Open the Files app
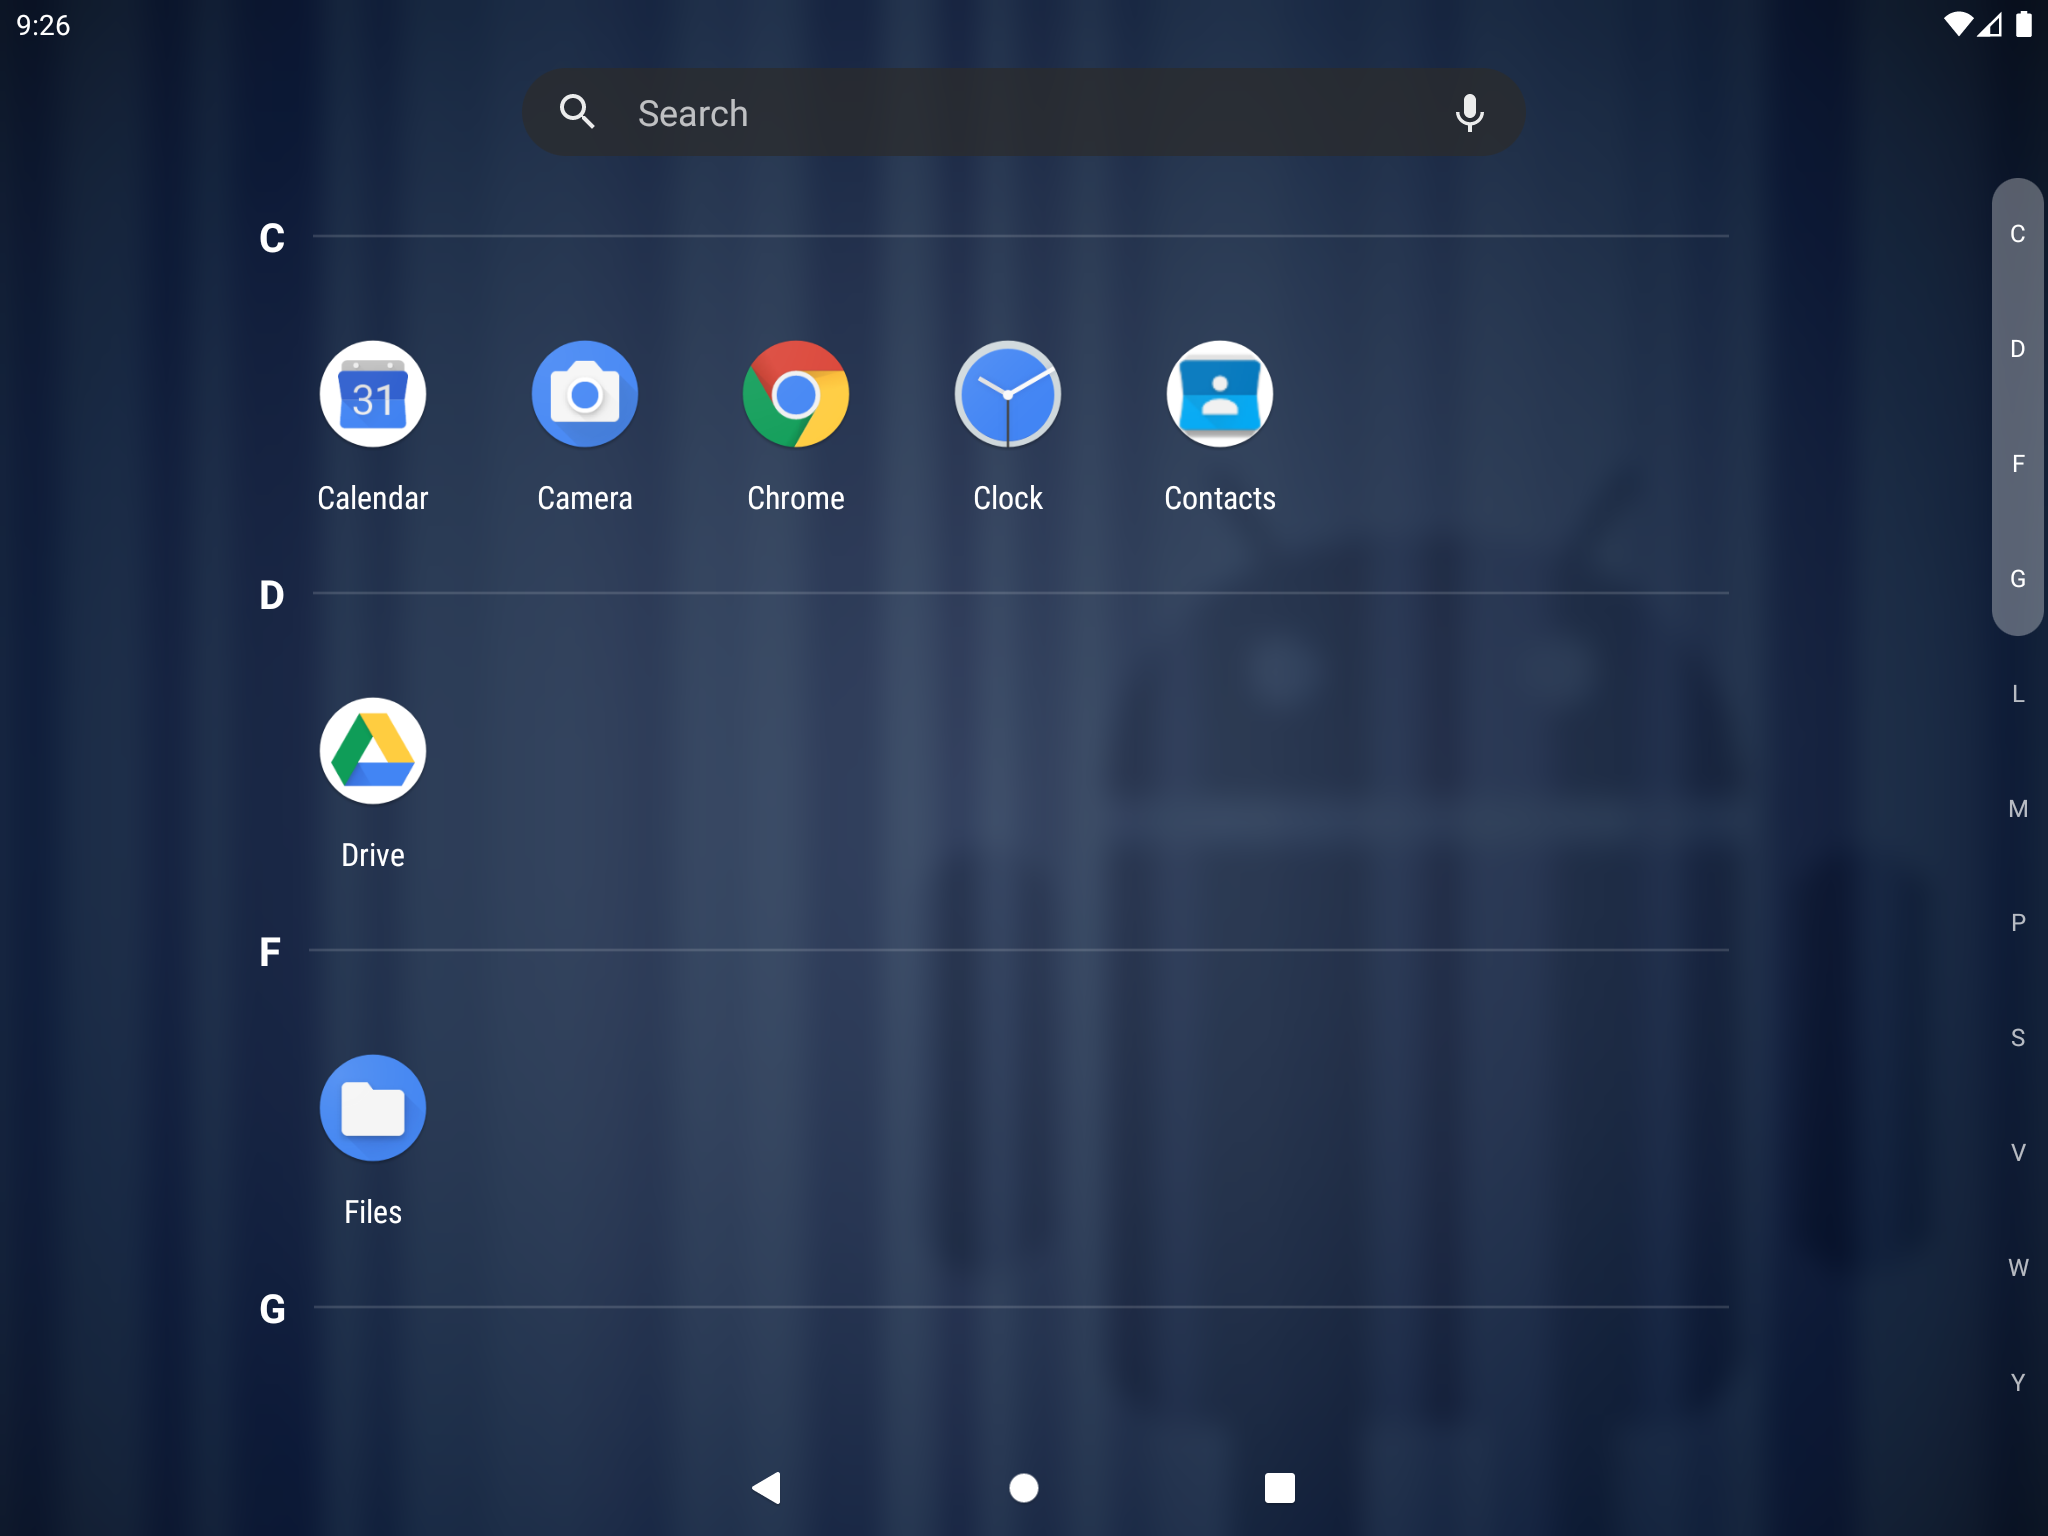The width and height of the screenshot is (2048, 1536). 372,1107
